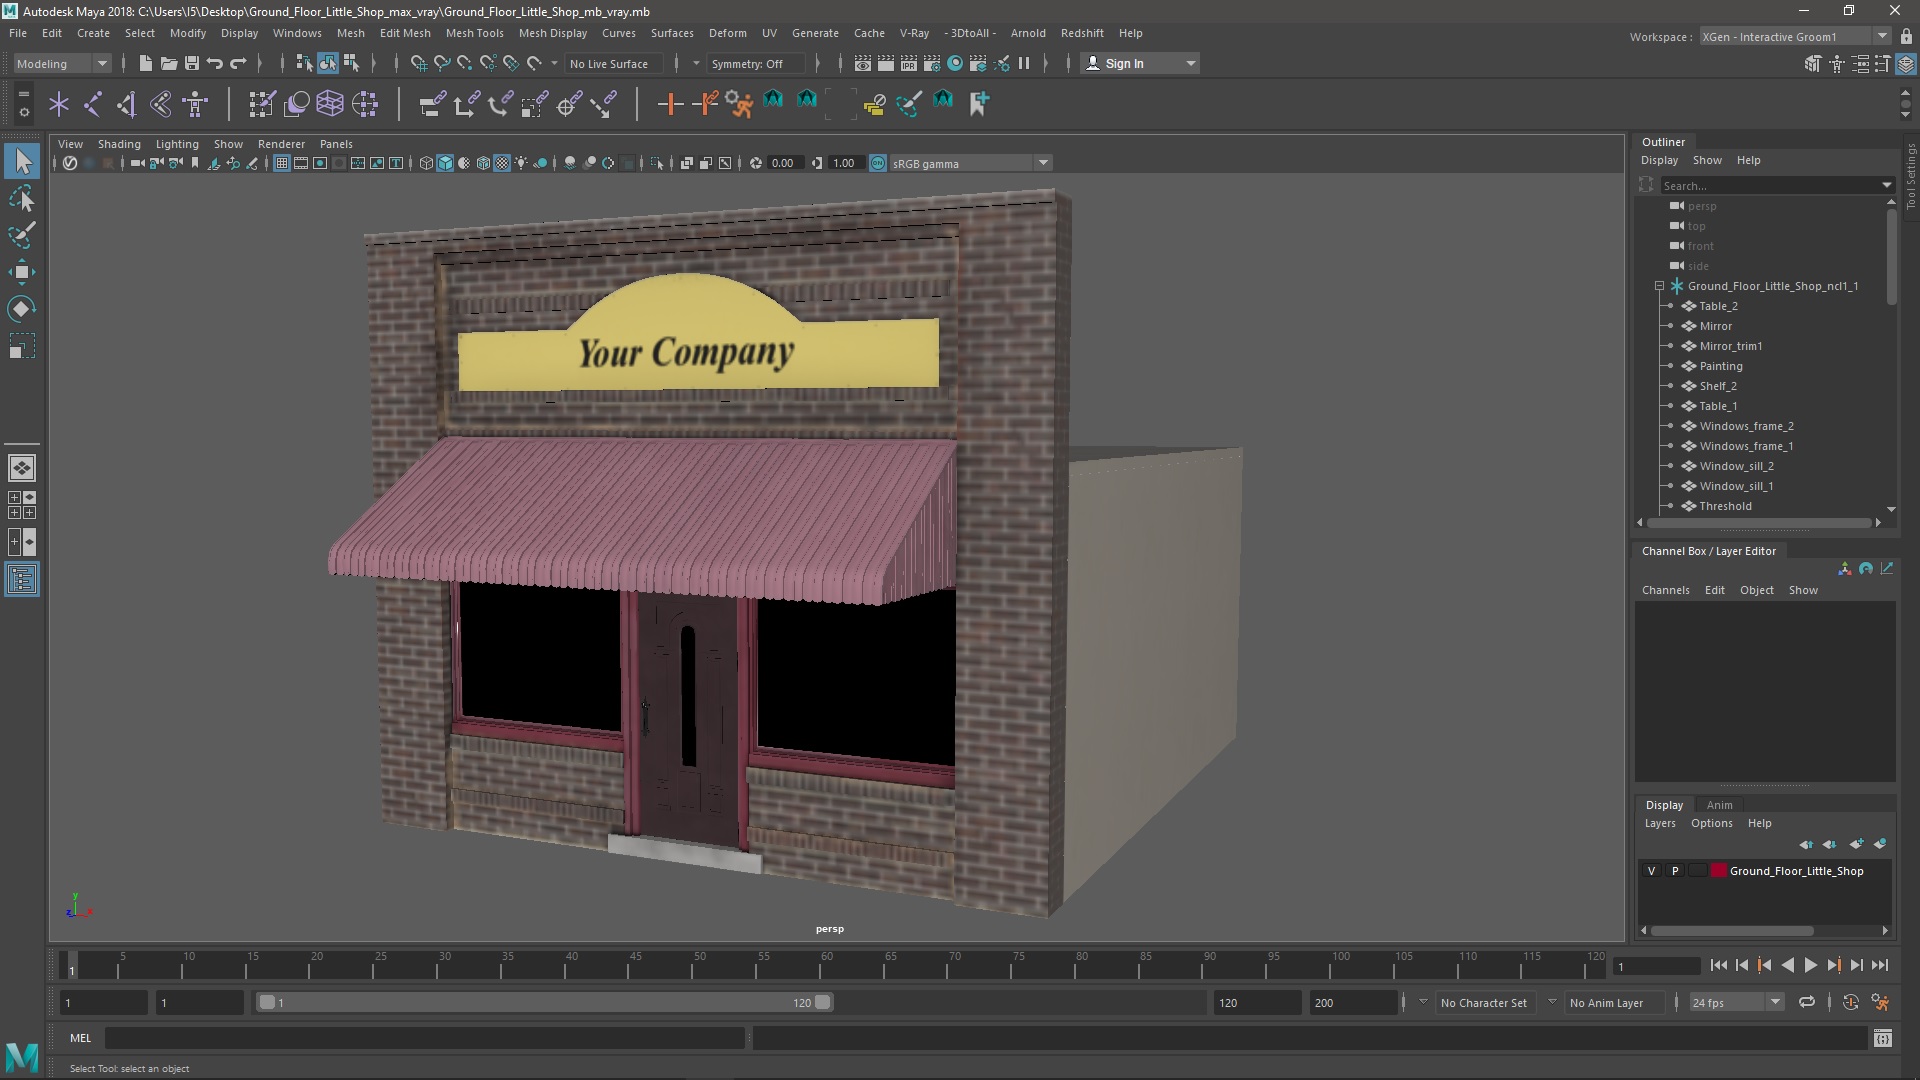This screenshot has height=1080, width=1920.
Task: Click the single-pane layout icon
Action: coord(22,468)
